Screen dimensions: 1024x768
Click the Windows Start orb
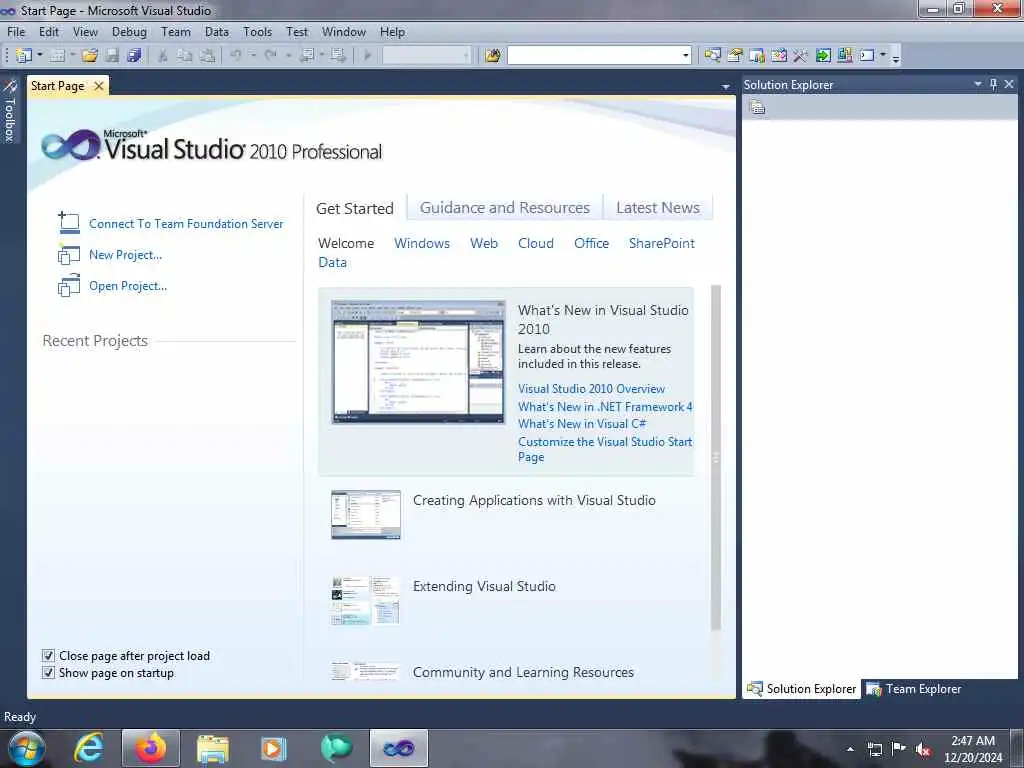(x=27, y=748)
